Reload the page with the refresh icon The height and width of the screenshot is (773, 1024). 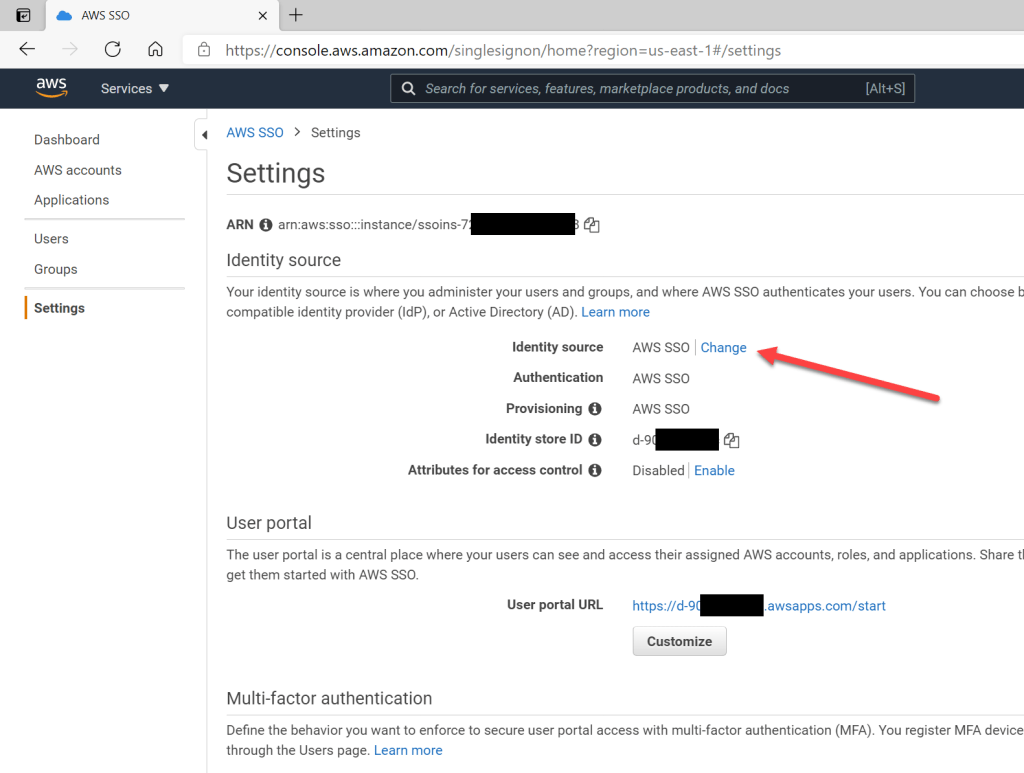coord(112,49)
